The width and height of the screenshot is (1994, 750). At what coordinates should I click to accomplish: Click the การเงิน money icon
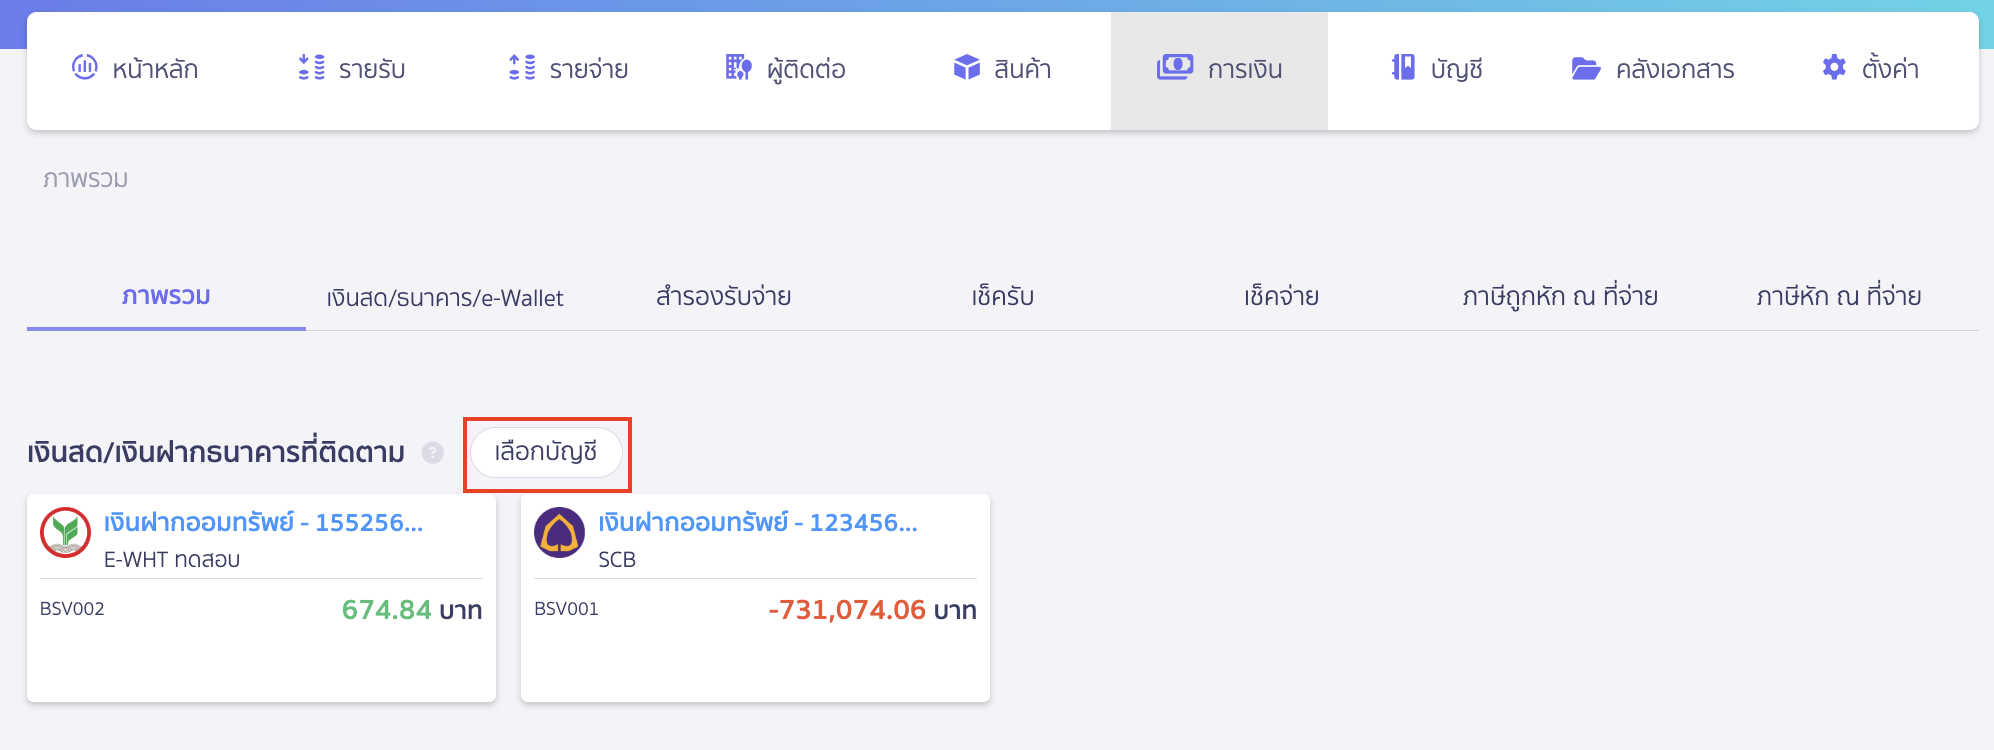pyautogui.click(x=1175, y=67)
